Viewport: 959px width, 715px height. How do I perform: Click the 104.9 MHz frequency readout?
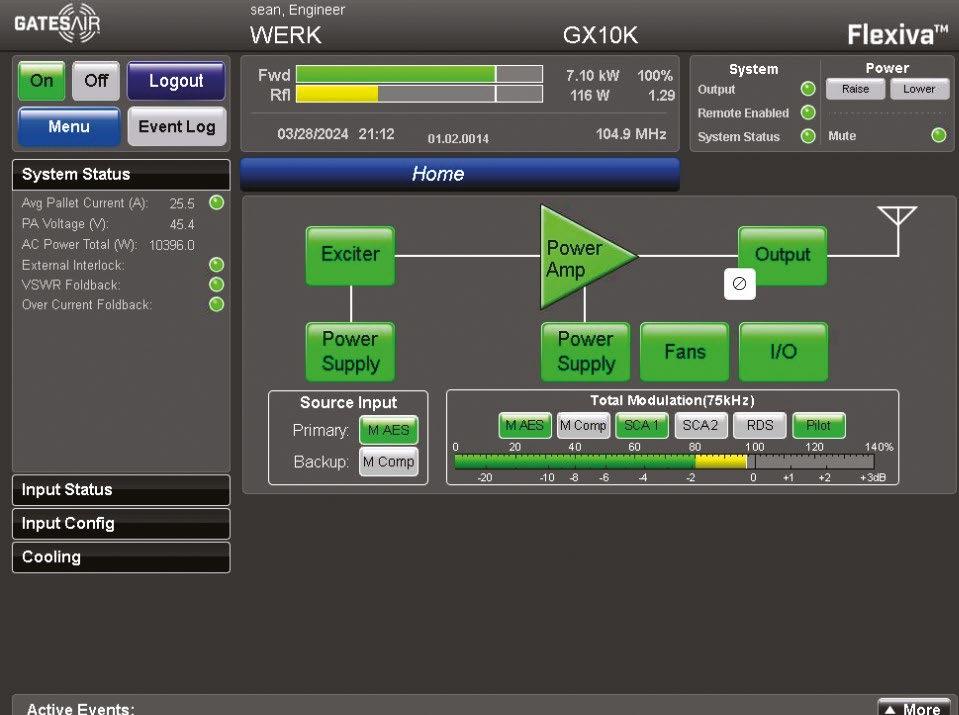click(x=631, y=134)
